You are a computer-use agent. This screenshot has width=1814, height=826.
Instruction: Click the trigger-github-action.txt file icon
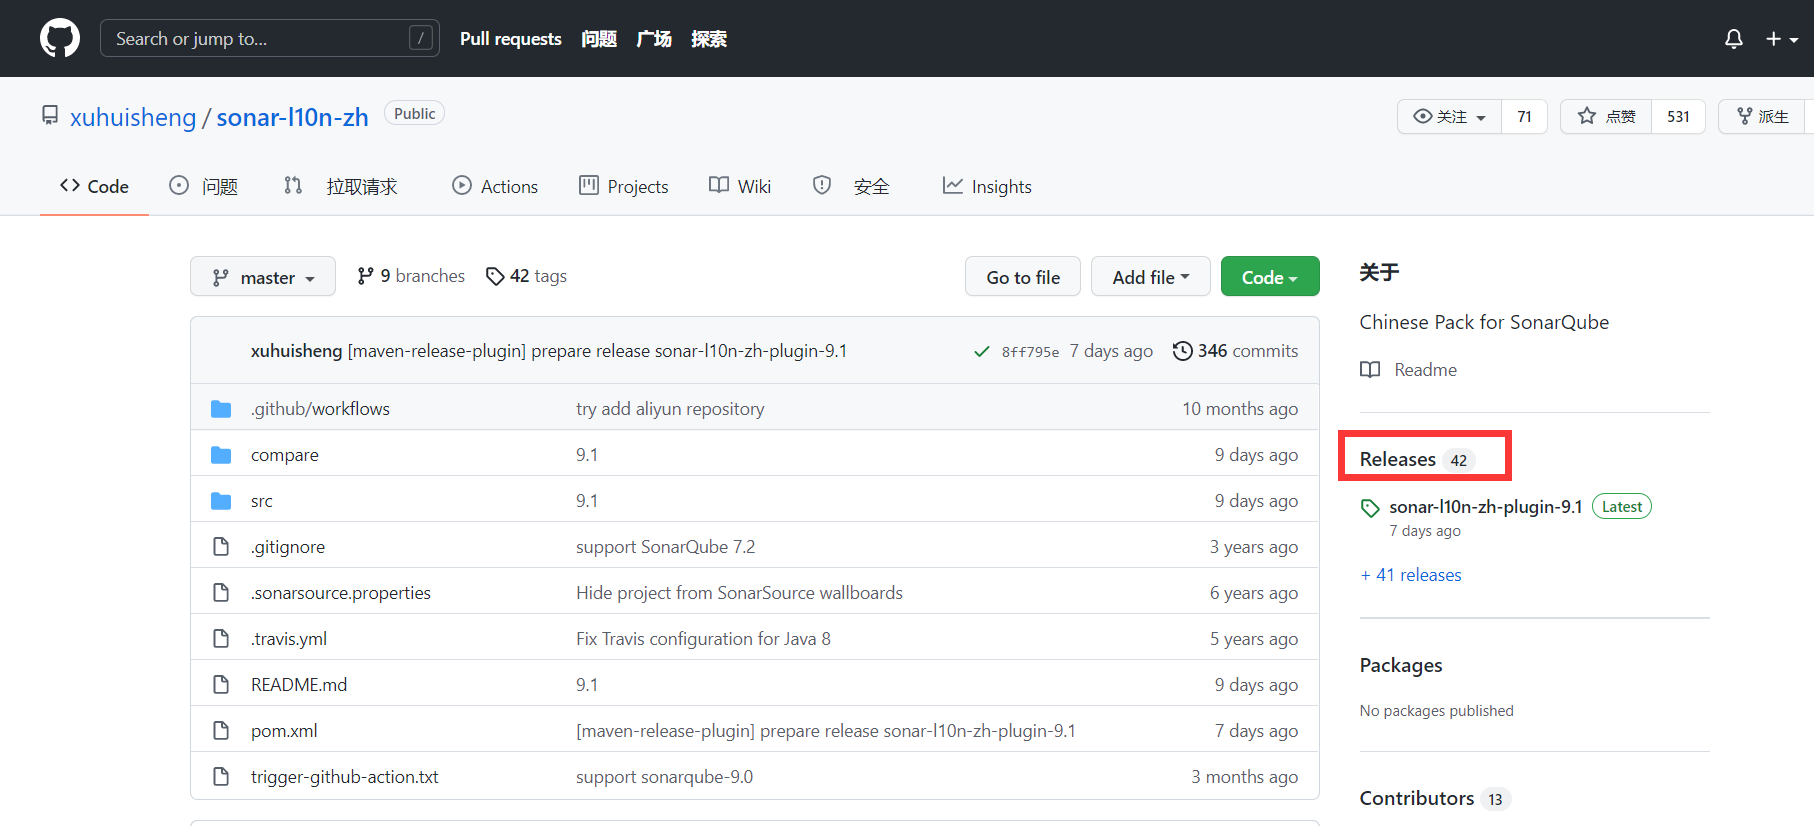(221, 777)
